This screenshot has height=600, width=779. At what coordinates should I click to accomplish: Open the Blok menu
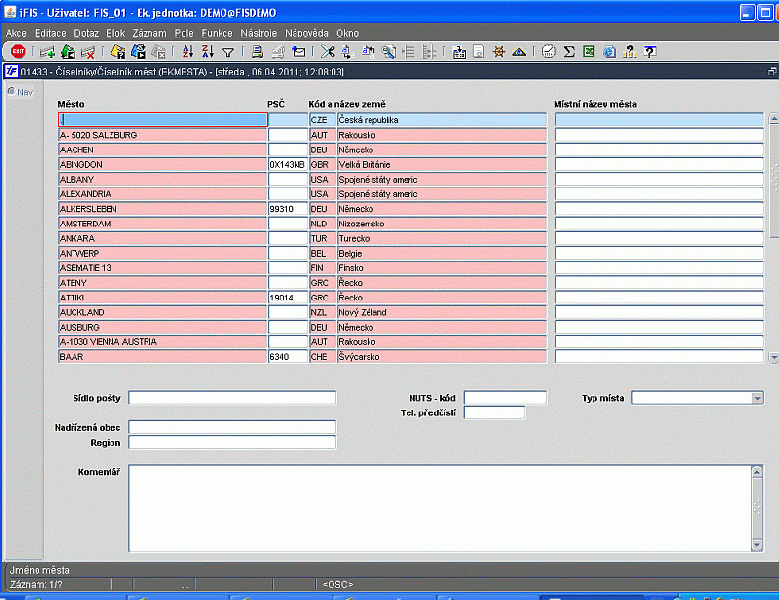coord(115,33)
